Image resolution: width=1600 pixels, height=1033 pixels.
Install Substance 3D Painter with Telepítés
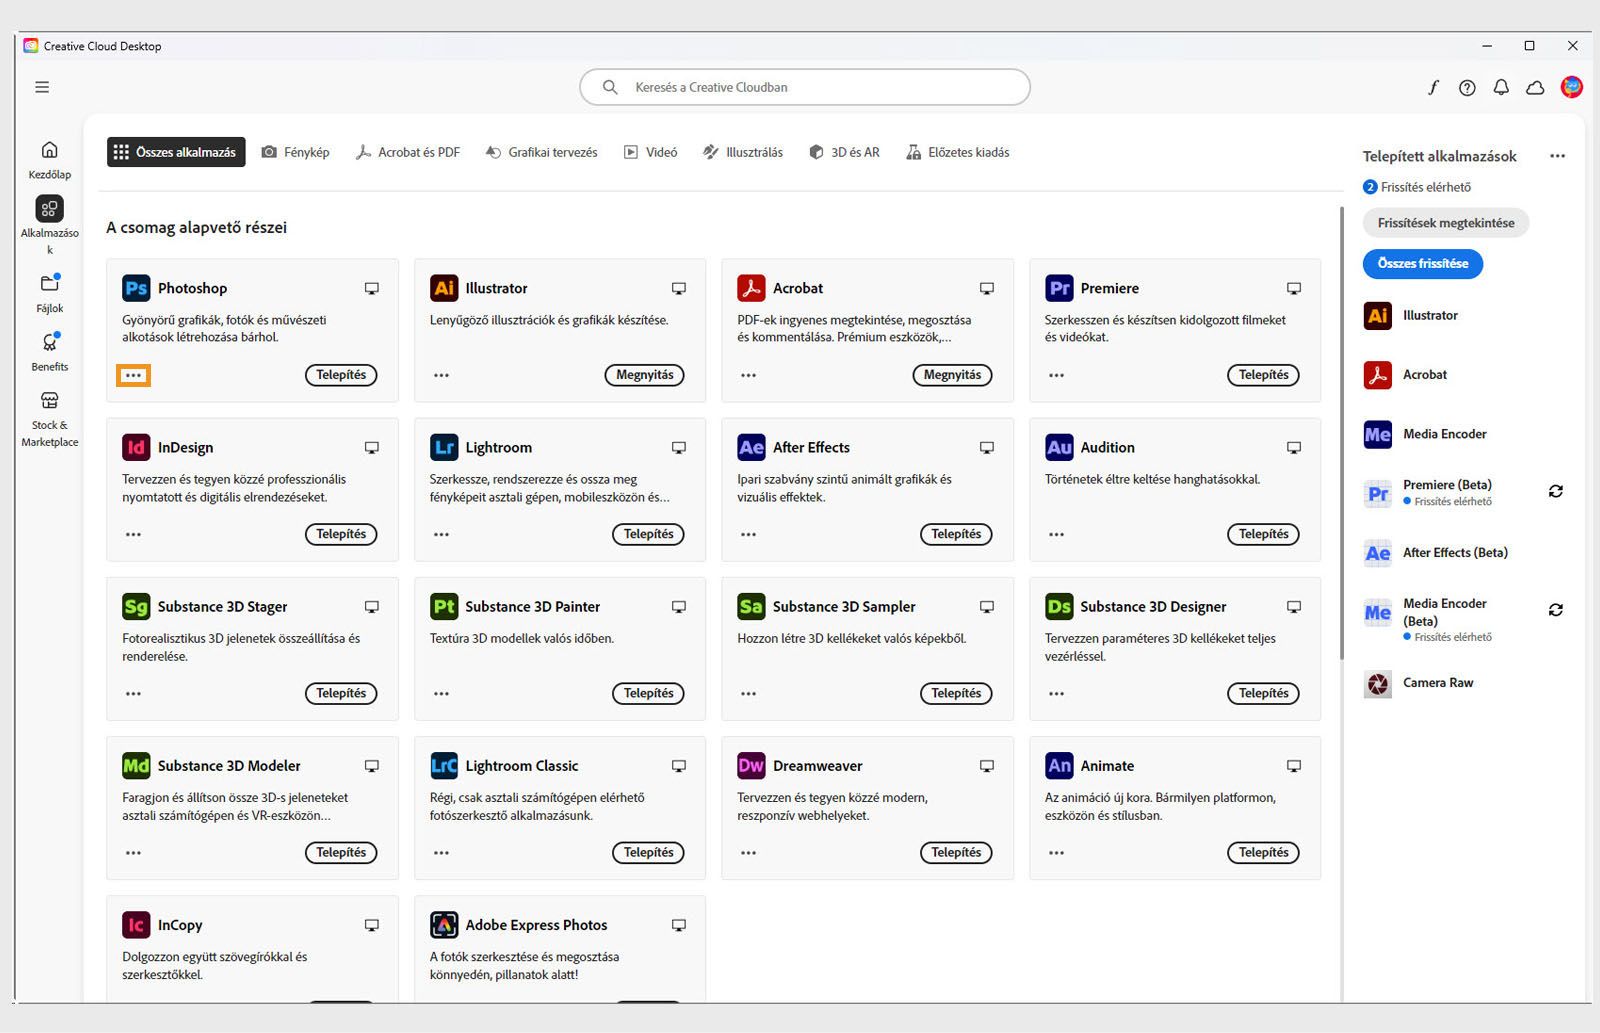tap(648, 694)
